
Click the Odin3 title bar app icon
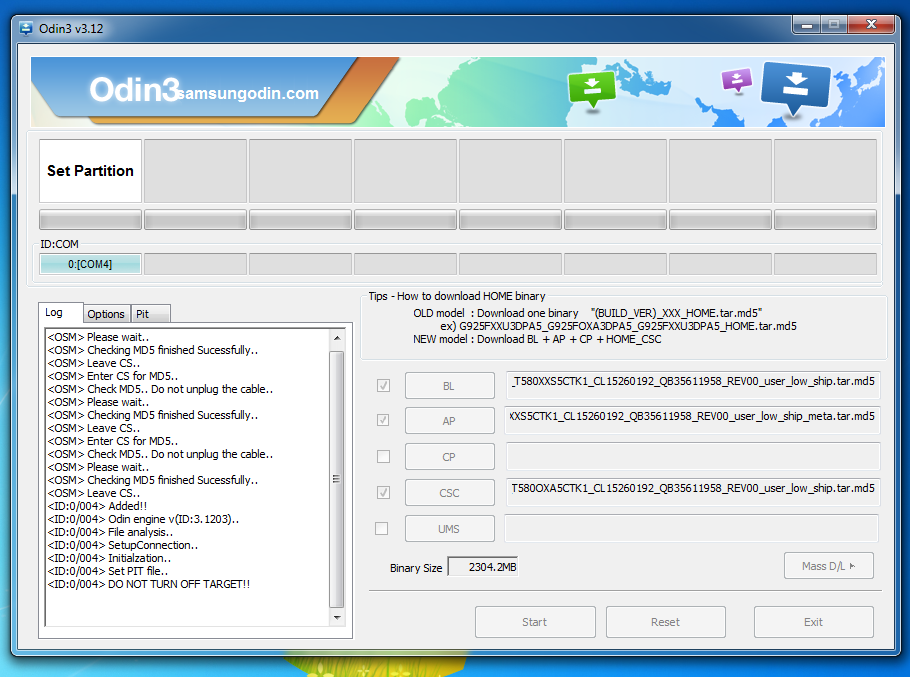[26, 28]
